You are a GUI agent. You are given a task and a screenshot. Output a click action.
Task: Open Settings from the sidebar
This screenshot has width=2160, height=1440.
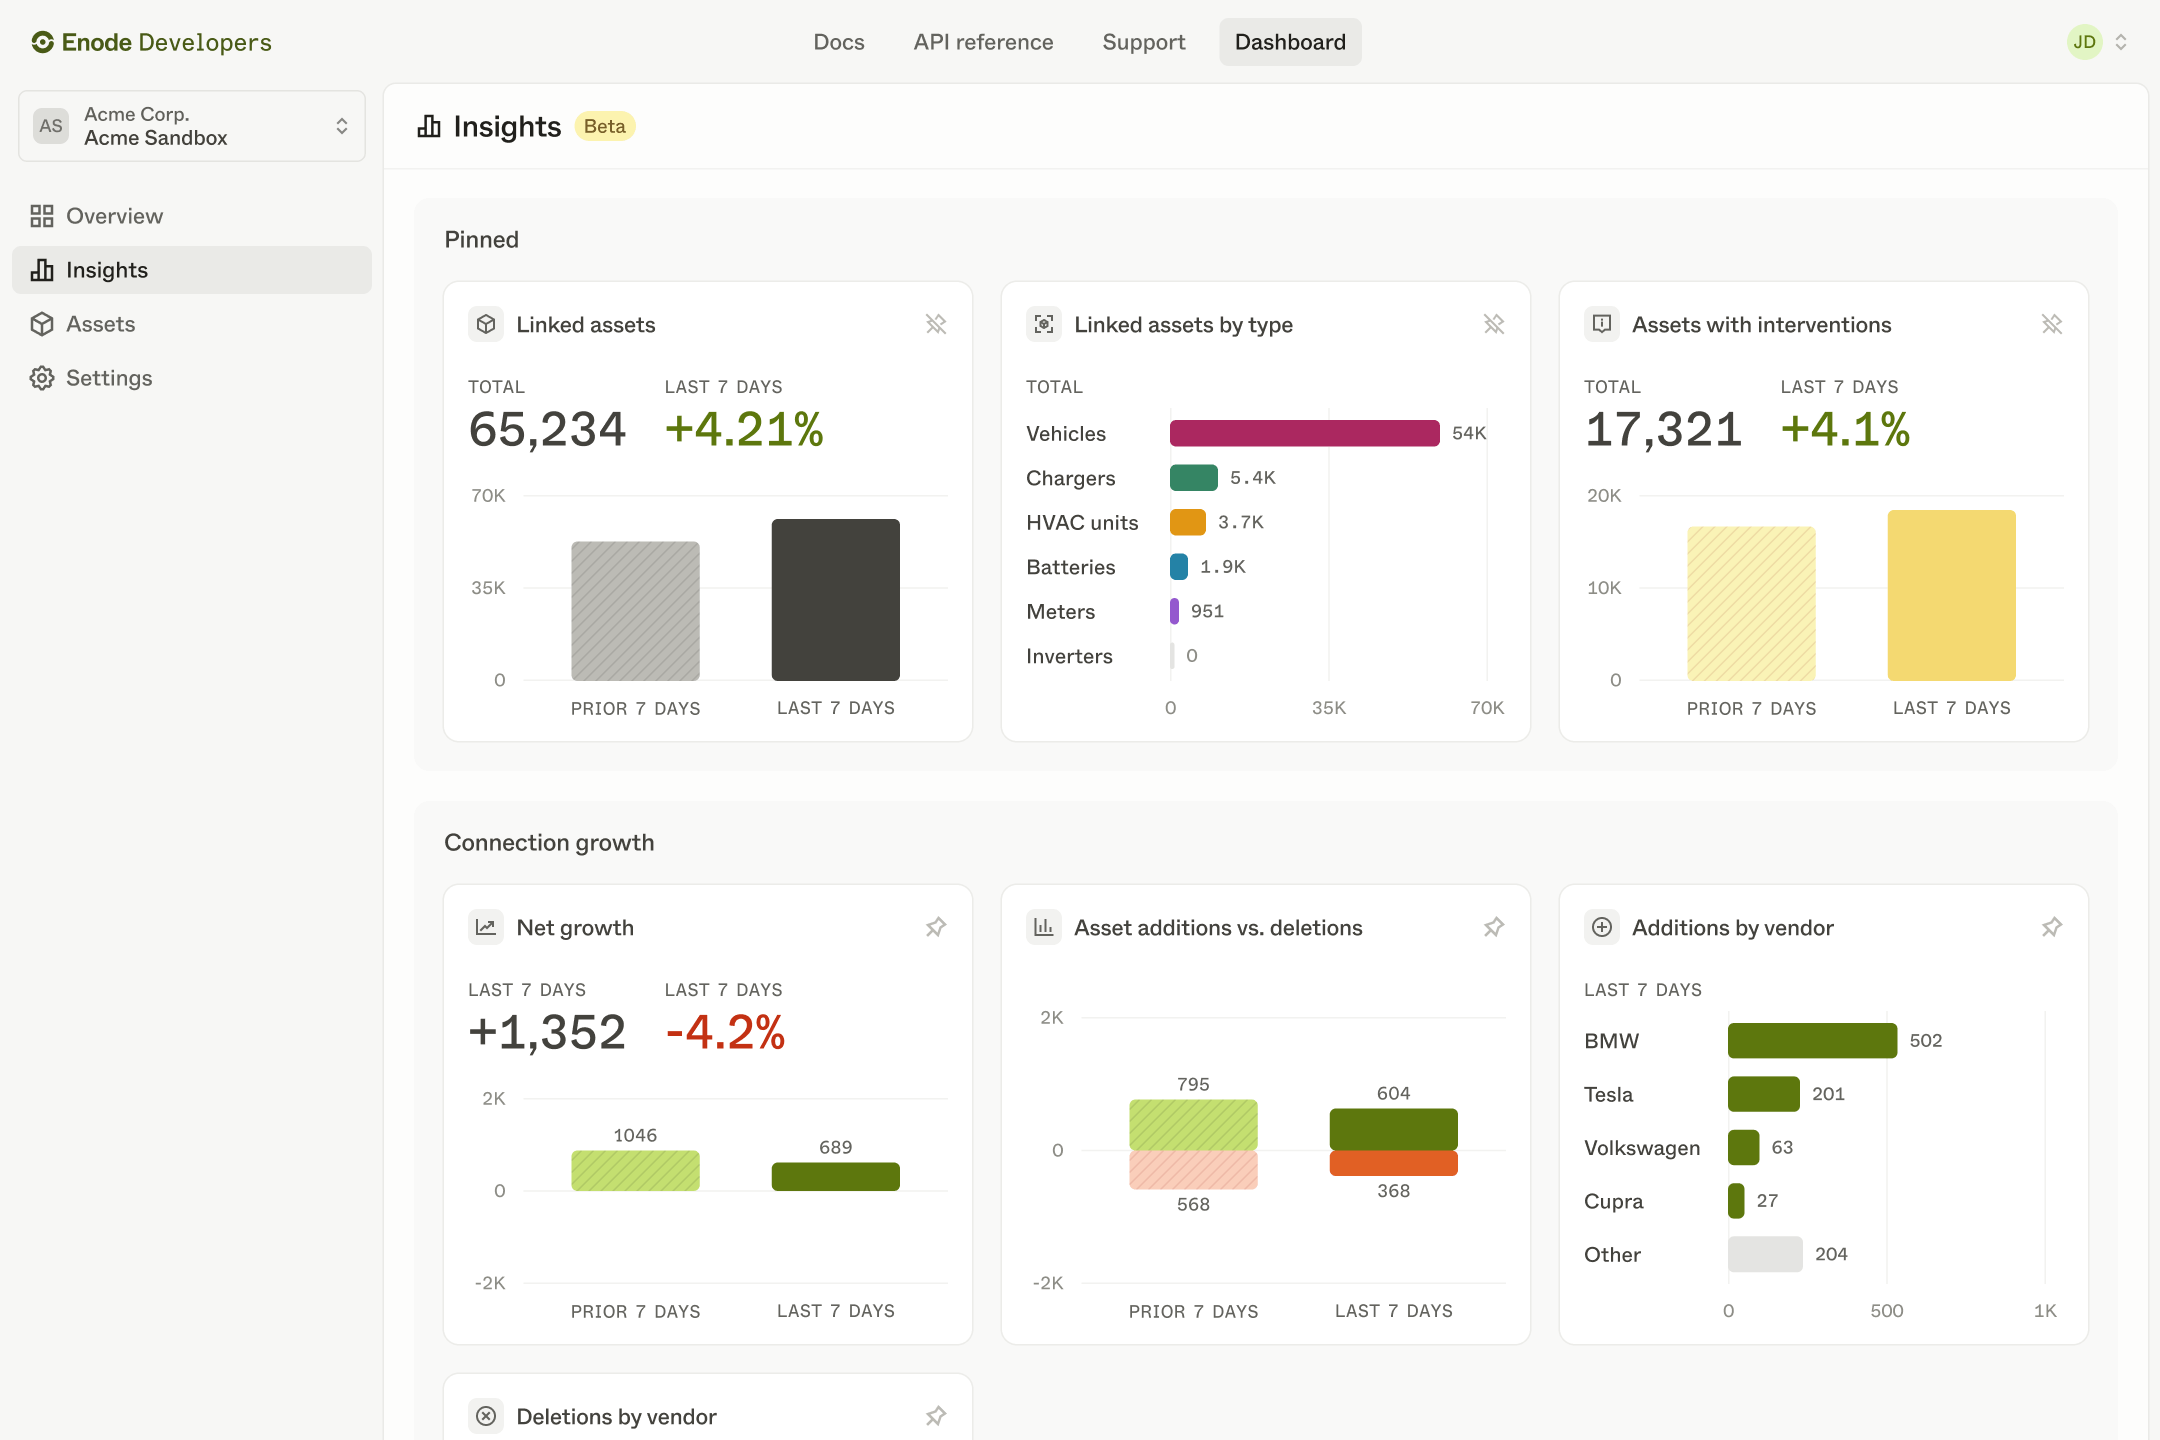tap(109, 378)
